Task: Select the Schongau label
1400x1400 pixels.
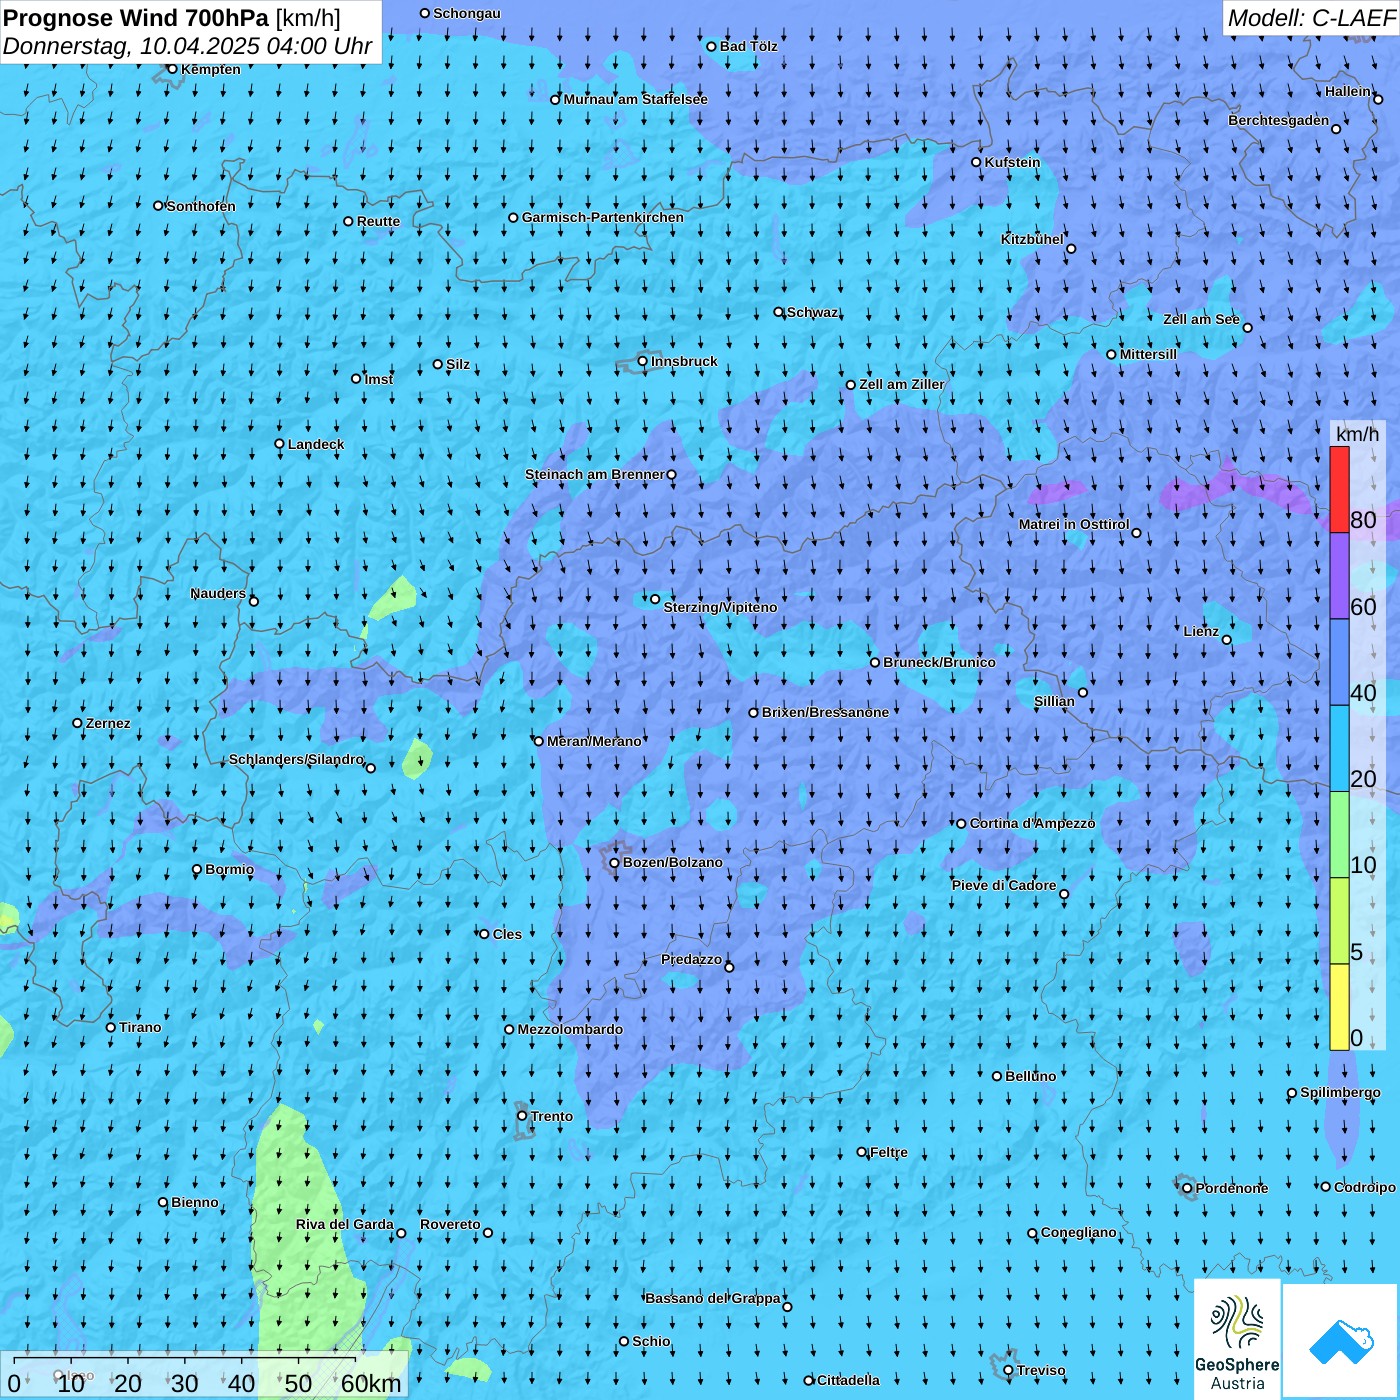Action: (467, 13)
